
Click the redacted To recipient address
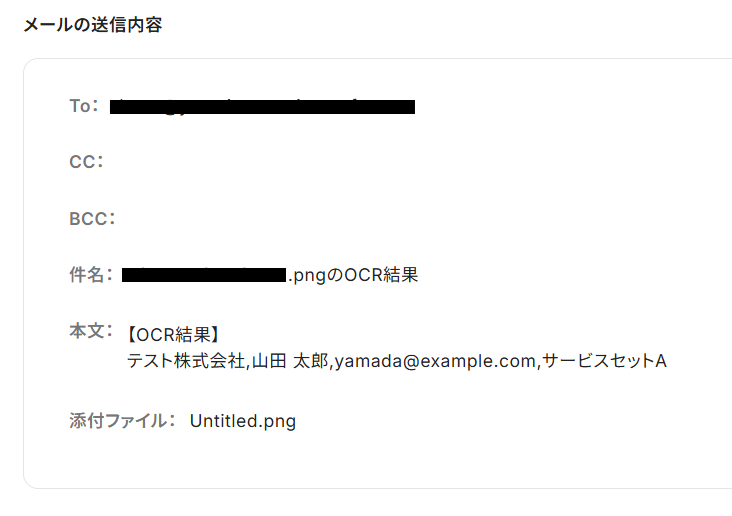coord(262,106)
